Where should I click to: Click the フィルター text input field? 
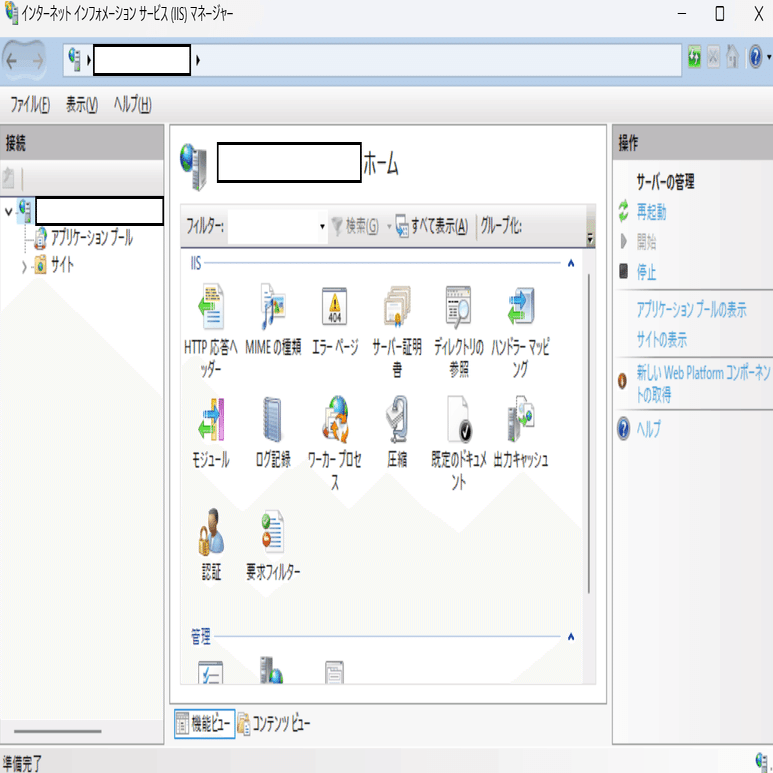click(273, 226)
